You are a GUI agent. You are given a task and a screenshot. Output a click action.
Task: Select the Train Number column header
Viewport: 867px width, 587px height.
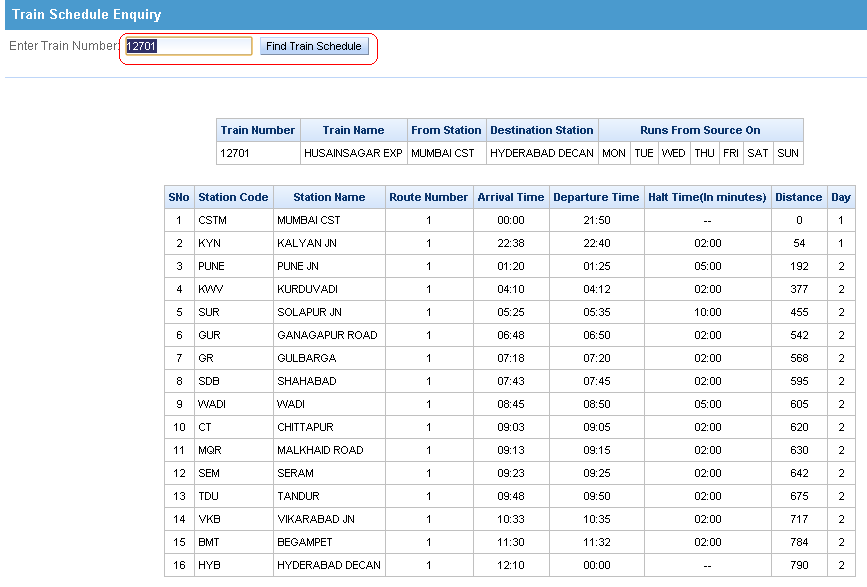(x=258, y=130)
